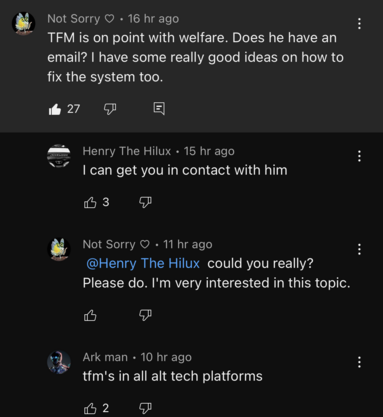The image size is (383, 417).
Task: Like the top Not Sorry comment
Action: tap(55, 109)
